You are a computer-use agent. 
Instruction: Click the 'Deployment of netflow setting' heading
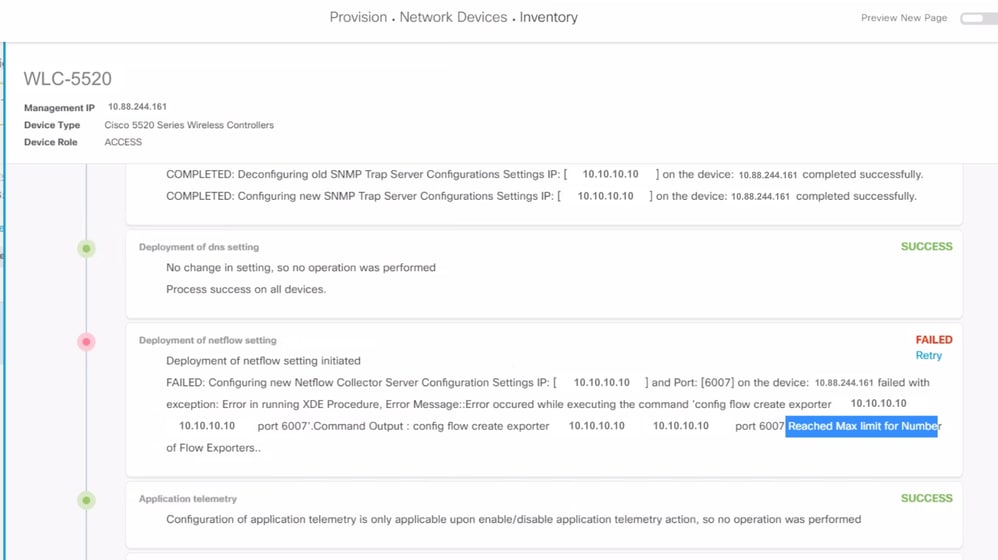[x=208, y=340]
